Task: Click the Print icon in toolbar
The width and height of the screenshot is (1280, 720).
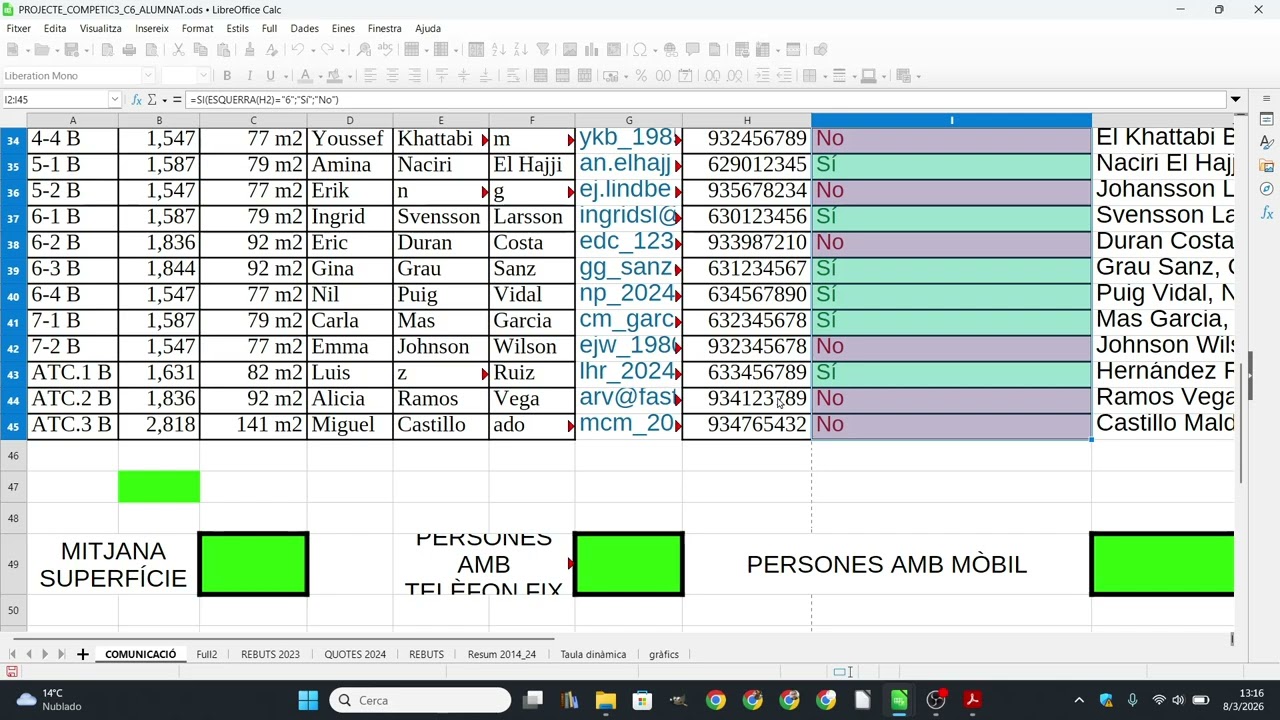Action: [129, 49]
